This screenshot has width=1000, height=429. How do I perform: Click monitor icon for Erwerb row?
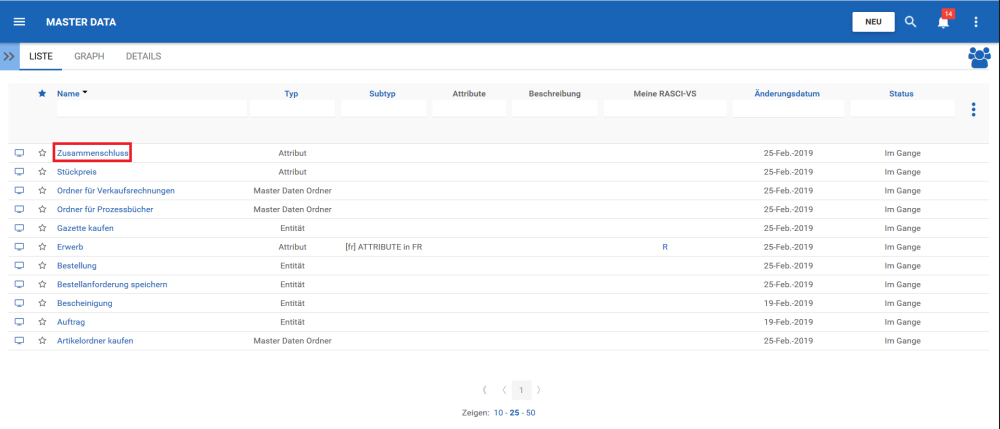coord(19,247)
